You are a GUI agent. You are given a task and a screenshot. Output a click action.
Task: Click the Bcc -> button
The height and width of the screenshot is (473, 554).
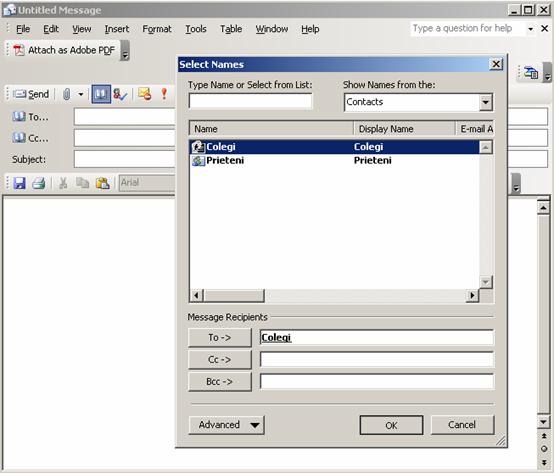pos(220,382)
